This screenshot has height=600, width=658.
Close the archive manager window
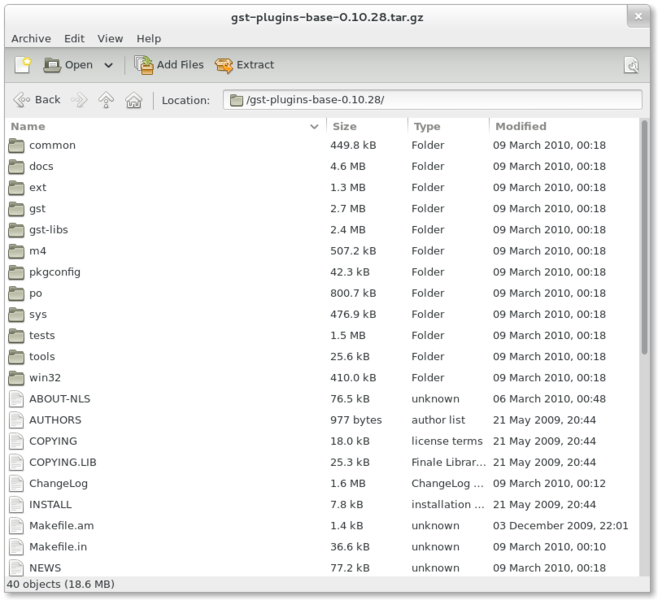click(638, 16)
